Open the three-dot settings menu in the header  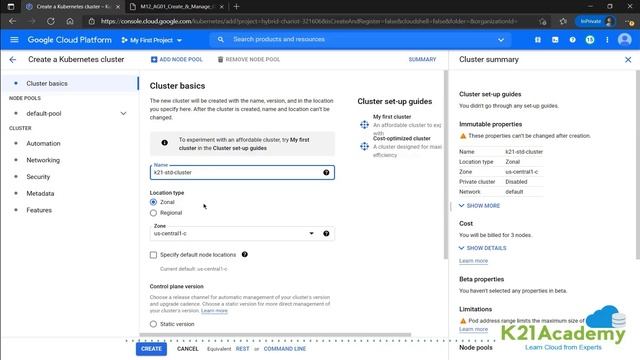coord(607,40)
